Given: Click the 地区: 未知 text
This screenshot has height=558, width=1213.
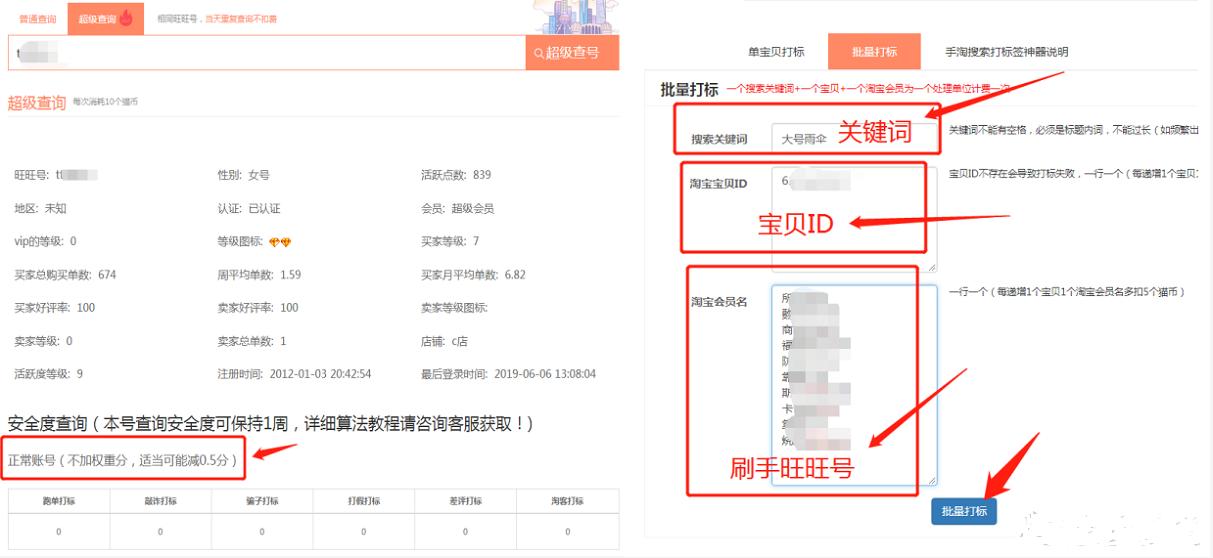Looking at the screenshot, I should 40,209.
